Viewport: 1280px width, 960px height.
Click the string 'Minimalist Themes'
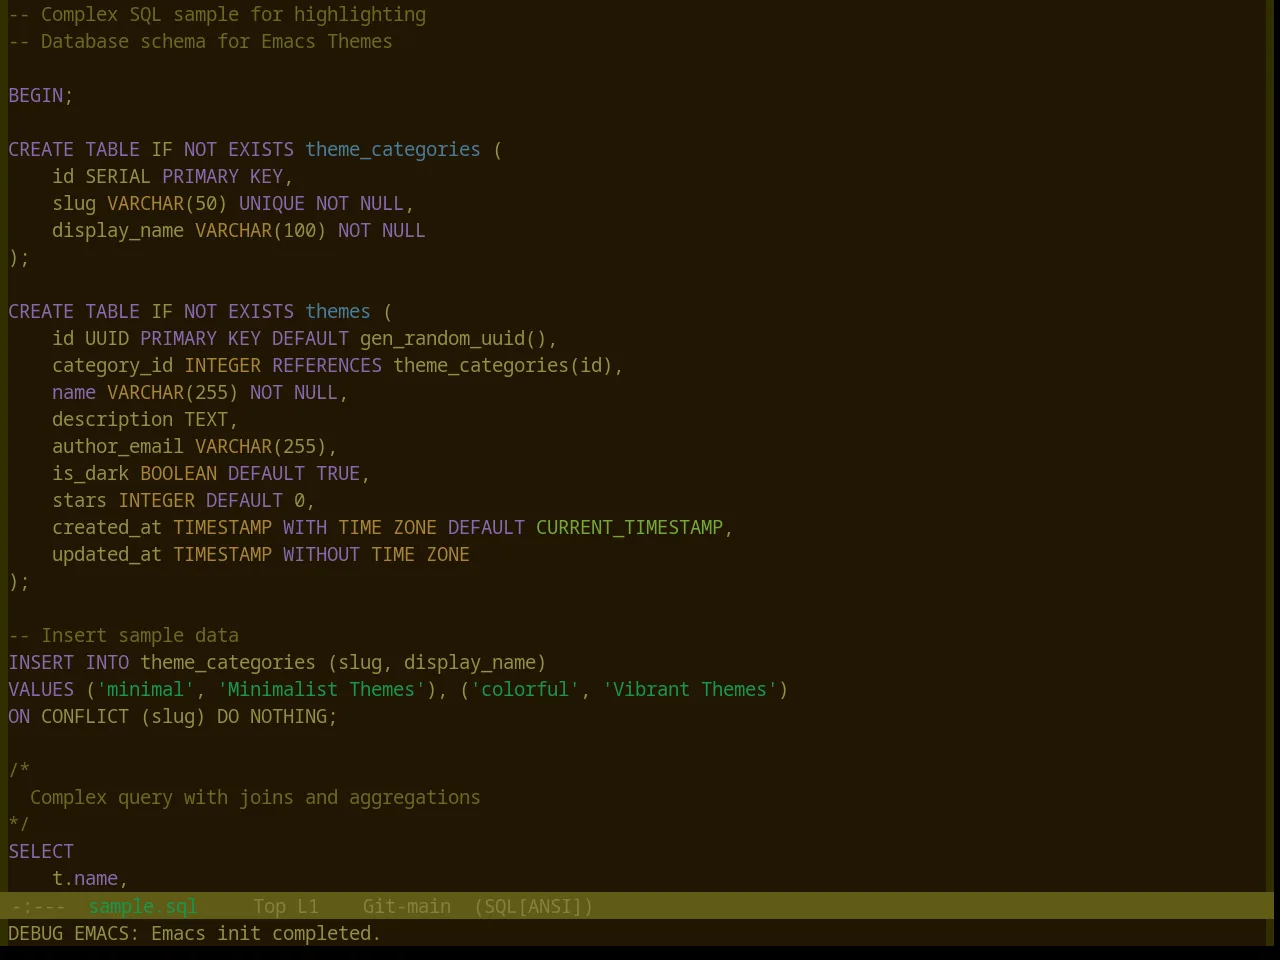coord(321,689)
